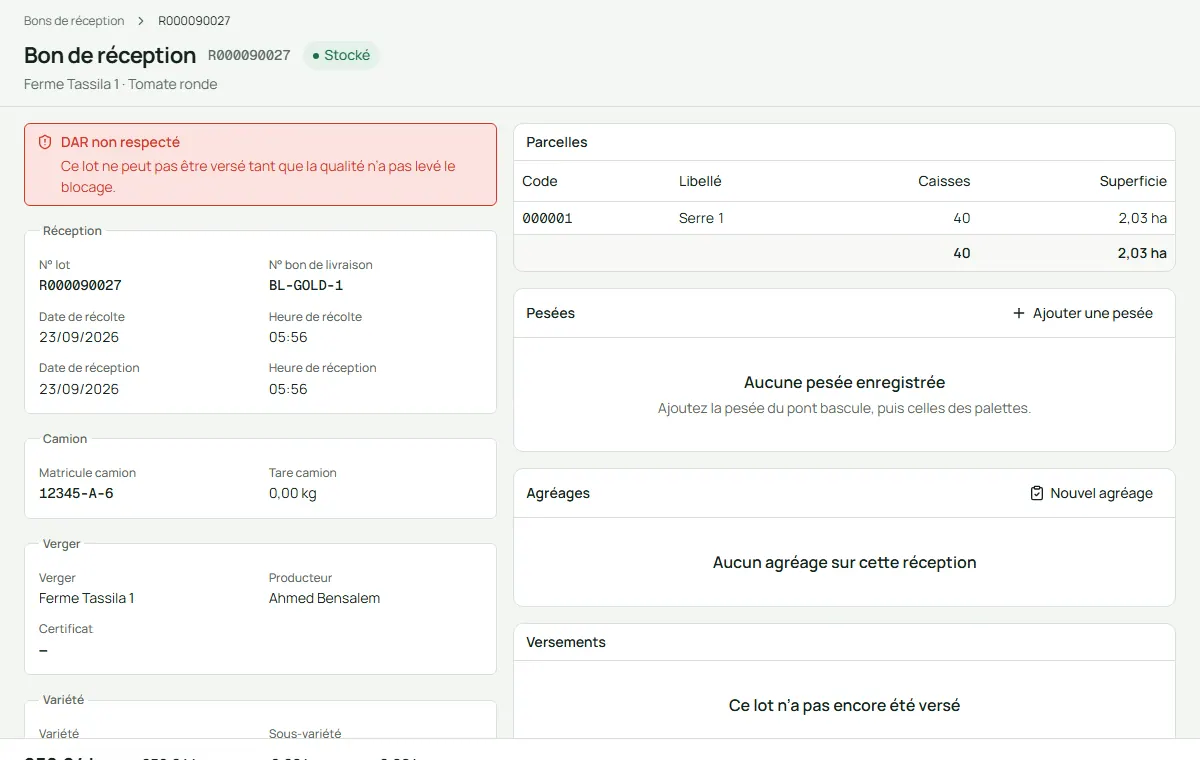Click the Code column header
The image size is (1200, 760).
point(540,181)
